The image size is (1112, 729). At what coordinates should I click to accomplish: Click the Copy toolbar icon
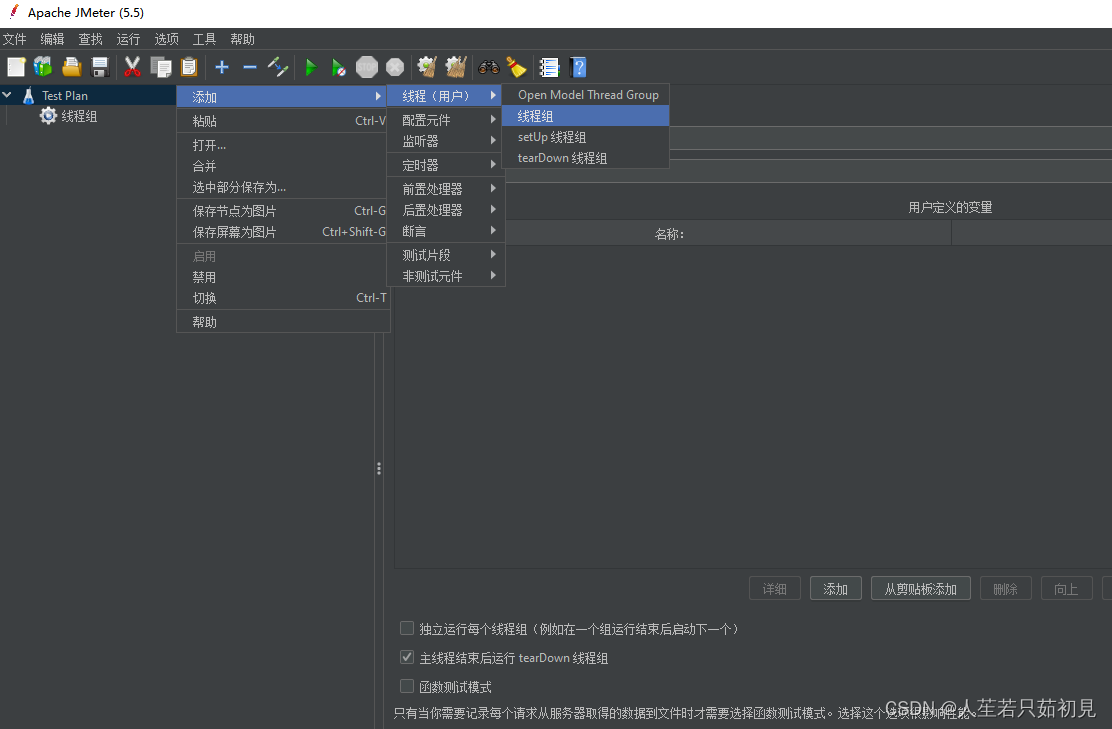[x=161, y=67]
